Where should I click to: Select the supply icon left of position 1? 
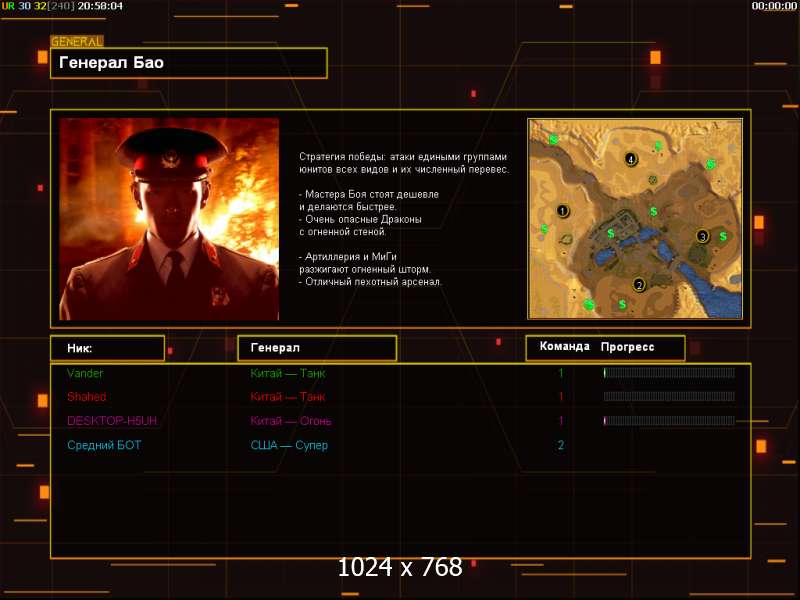coord(544,229)
